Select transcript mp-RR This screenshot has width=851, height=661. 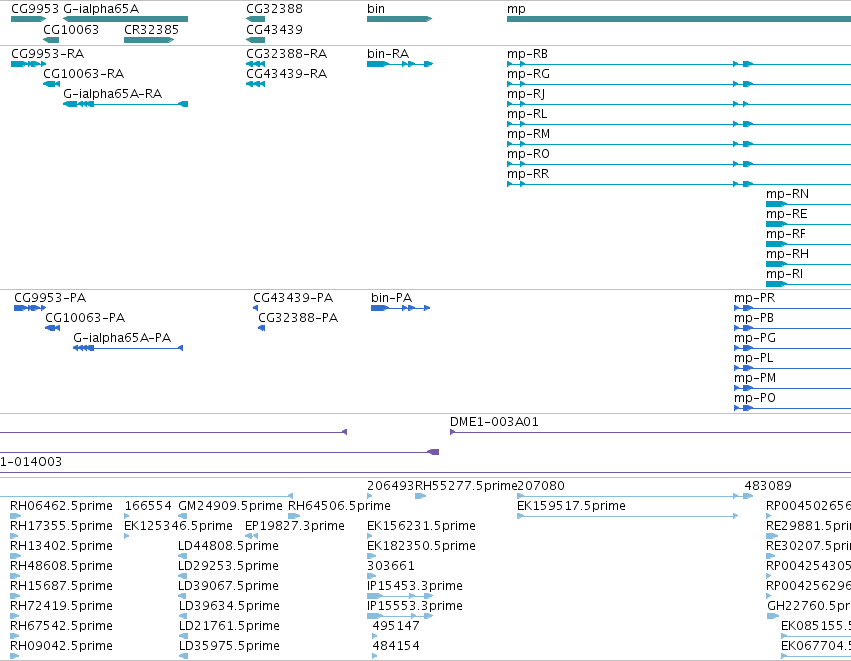tap(679, 185)
